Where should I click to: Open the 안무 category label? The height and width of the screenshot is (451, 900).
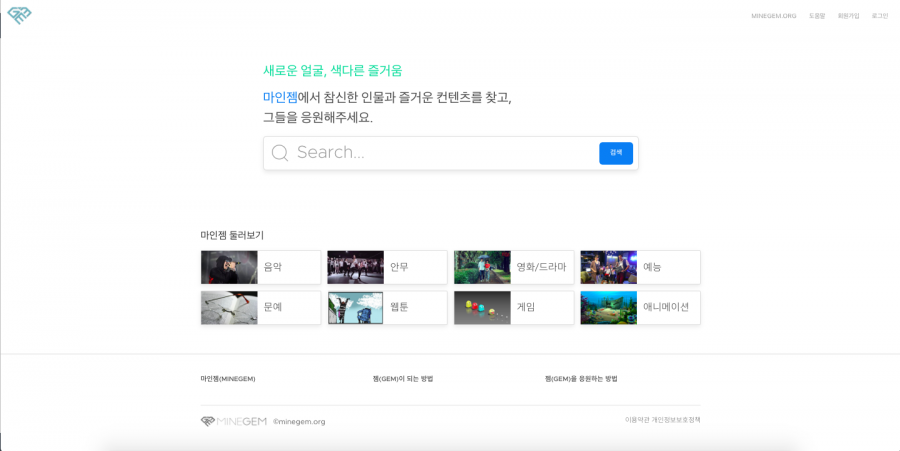399,267
